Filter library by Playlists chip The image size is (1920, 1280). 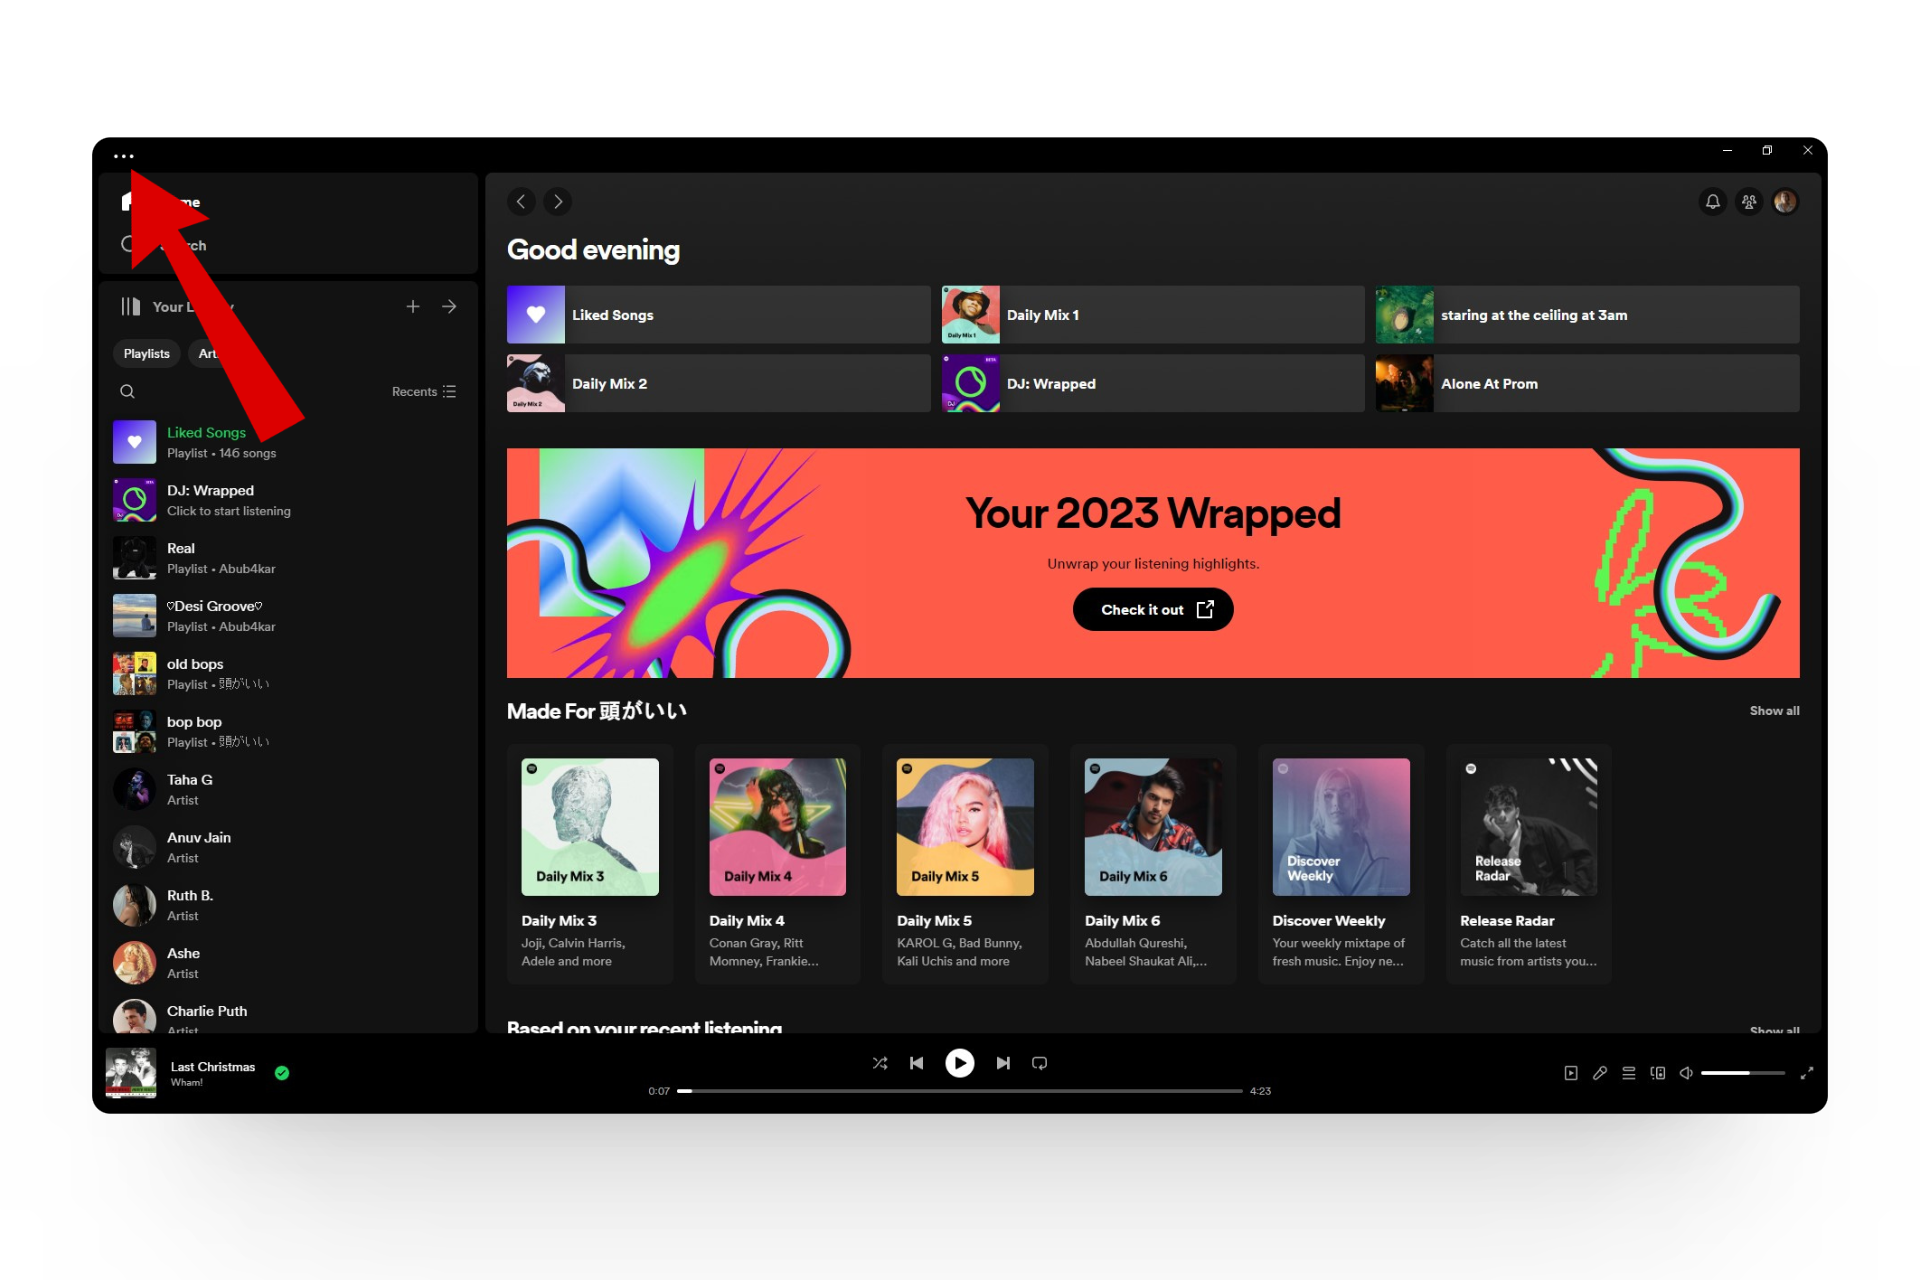tap(146, 354)
